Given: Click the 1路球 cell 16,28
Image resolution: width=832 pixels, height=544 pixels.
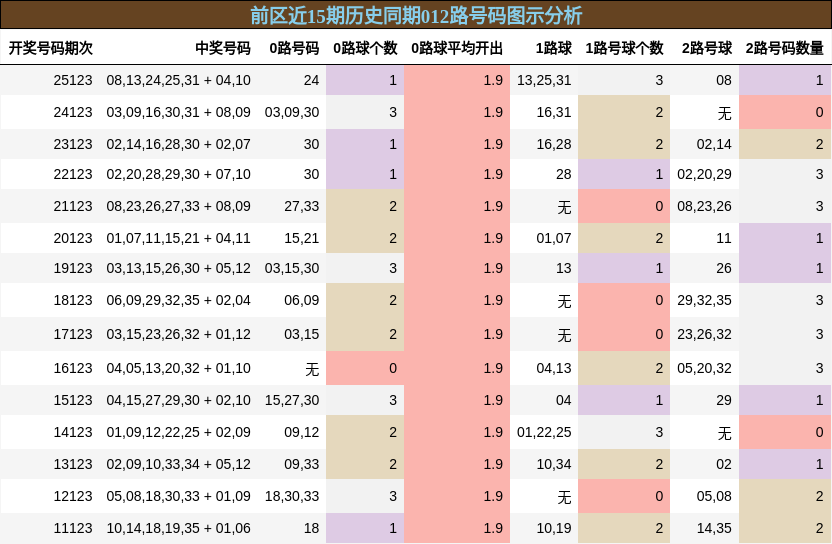Looking at the screenshot, I should point(553,144).
